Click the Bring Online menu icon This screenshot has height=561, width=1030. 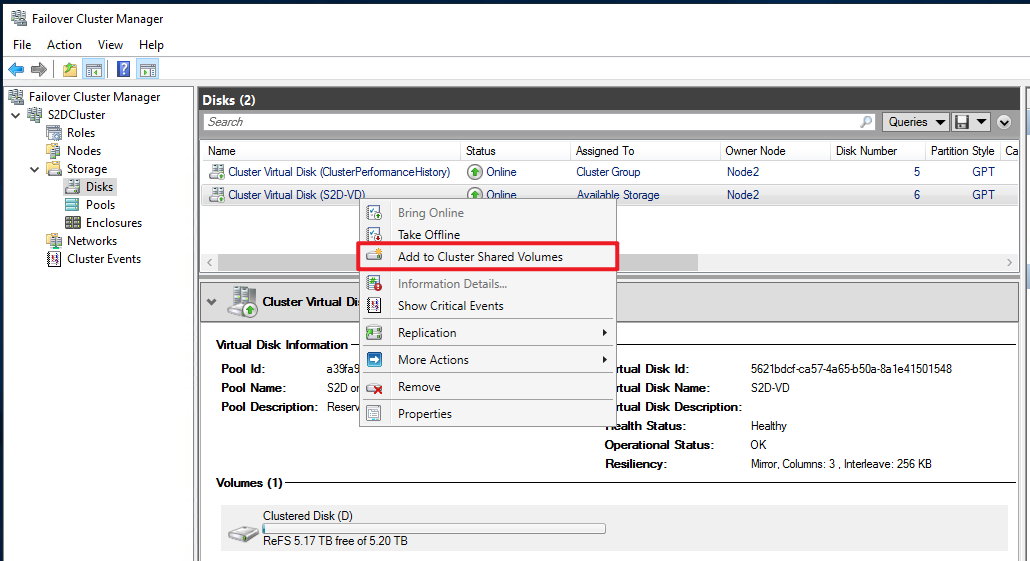(374, 213)
